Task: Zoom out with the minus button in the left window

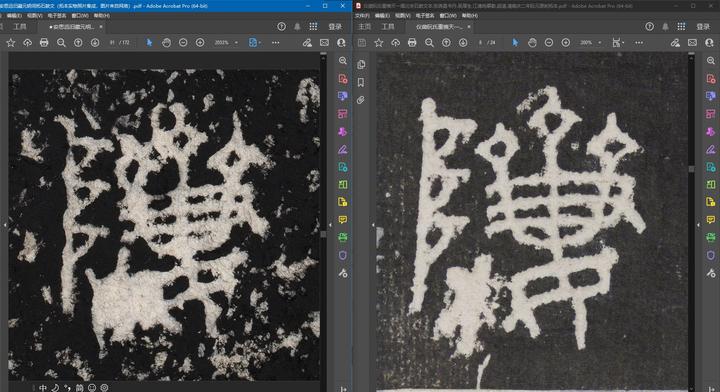Action: [183, 43]
